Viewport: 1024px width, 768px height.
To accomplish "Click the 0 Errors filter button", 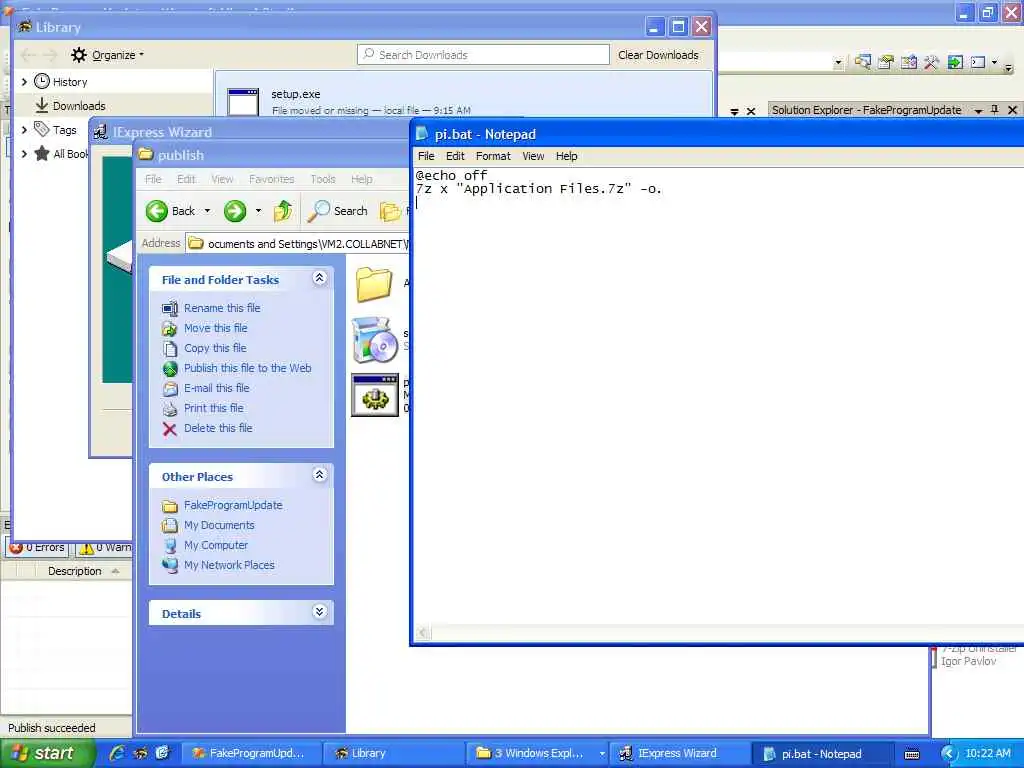I will [37, 547].
